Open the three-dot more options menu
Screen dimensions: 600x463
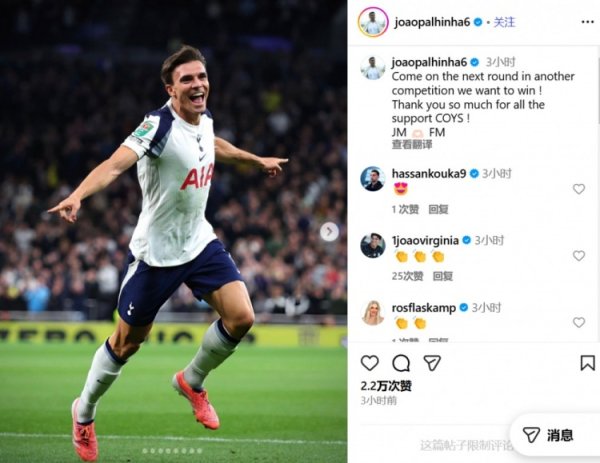coord(587,22)
